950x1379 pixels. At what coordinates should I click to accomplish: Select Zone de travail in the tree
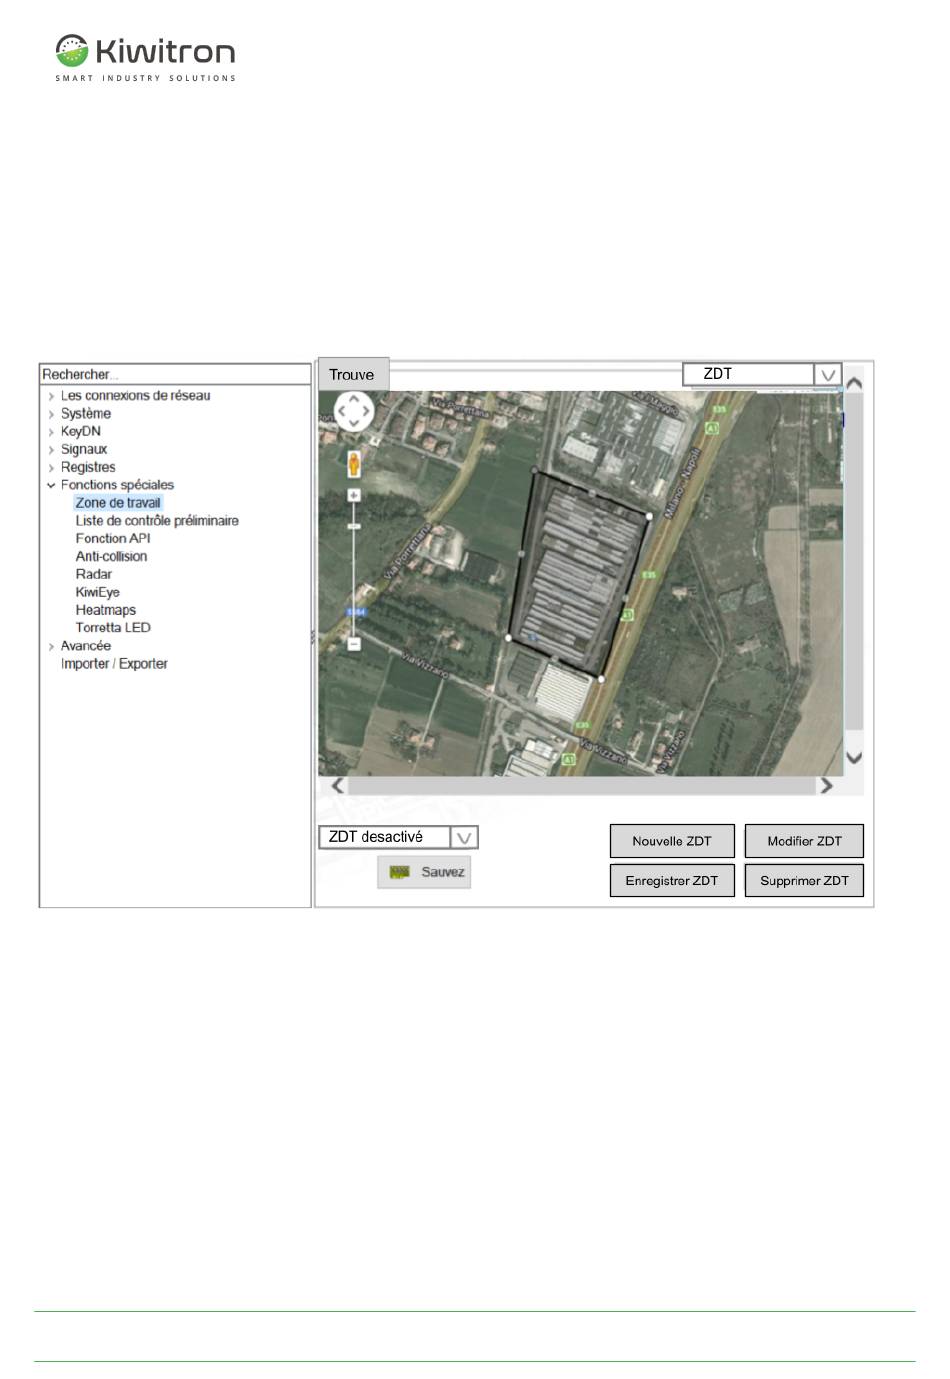[x=118, y=503]
